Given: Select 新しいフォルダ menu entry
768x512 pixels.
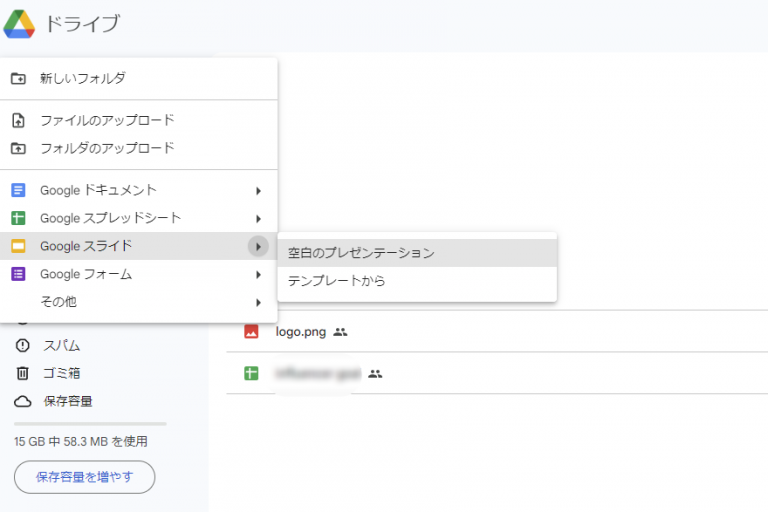Looking at the screenshot, I should point(82,78).
